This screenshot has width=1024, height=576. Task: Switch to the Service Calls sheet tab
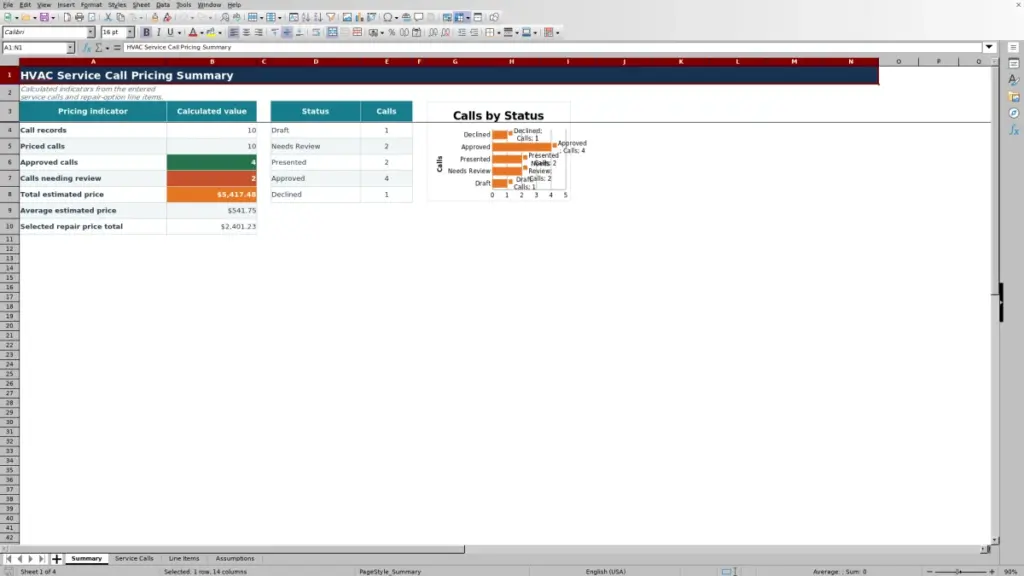coord(134,559)
